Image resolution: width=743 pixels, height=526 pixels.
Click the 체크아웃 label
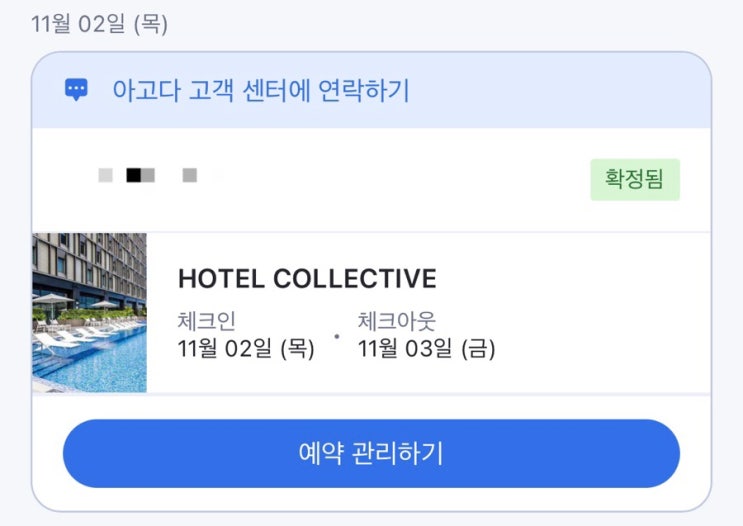coord(397,322)
